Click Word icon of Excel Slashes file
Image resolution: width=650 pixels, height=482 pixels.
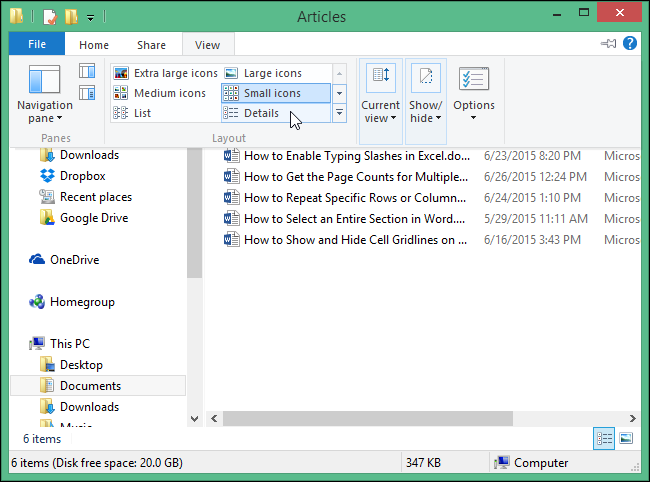[231, 156]
